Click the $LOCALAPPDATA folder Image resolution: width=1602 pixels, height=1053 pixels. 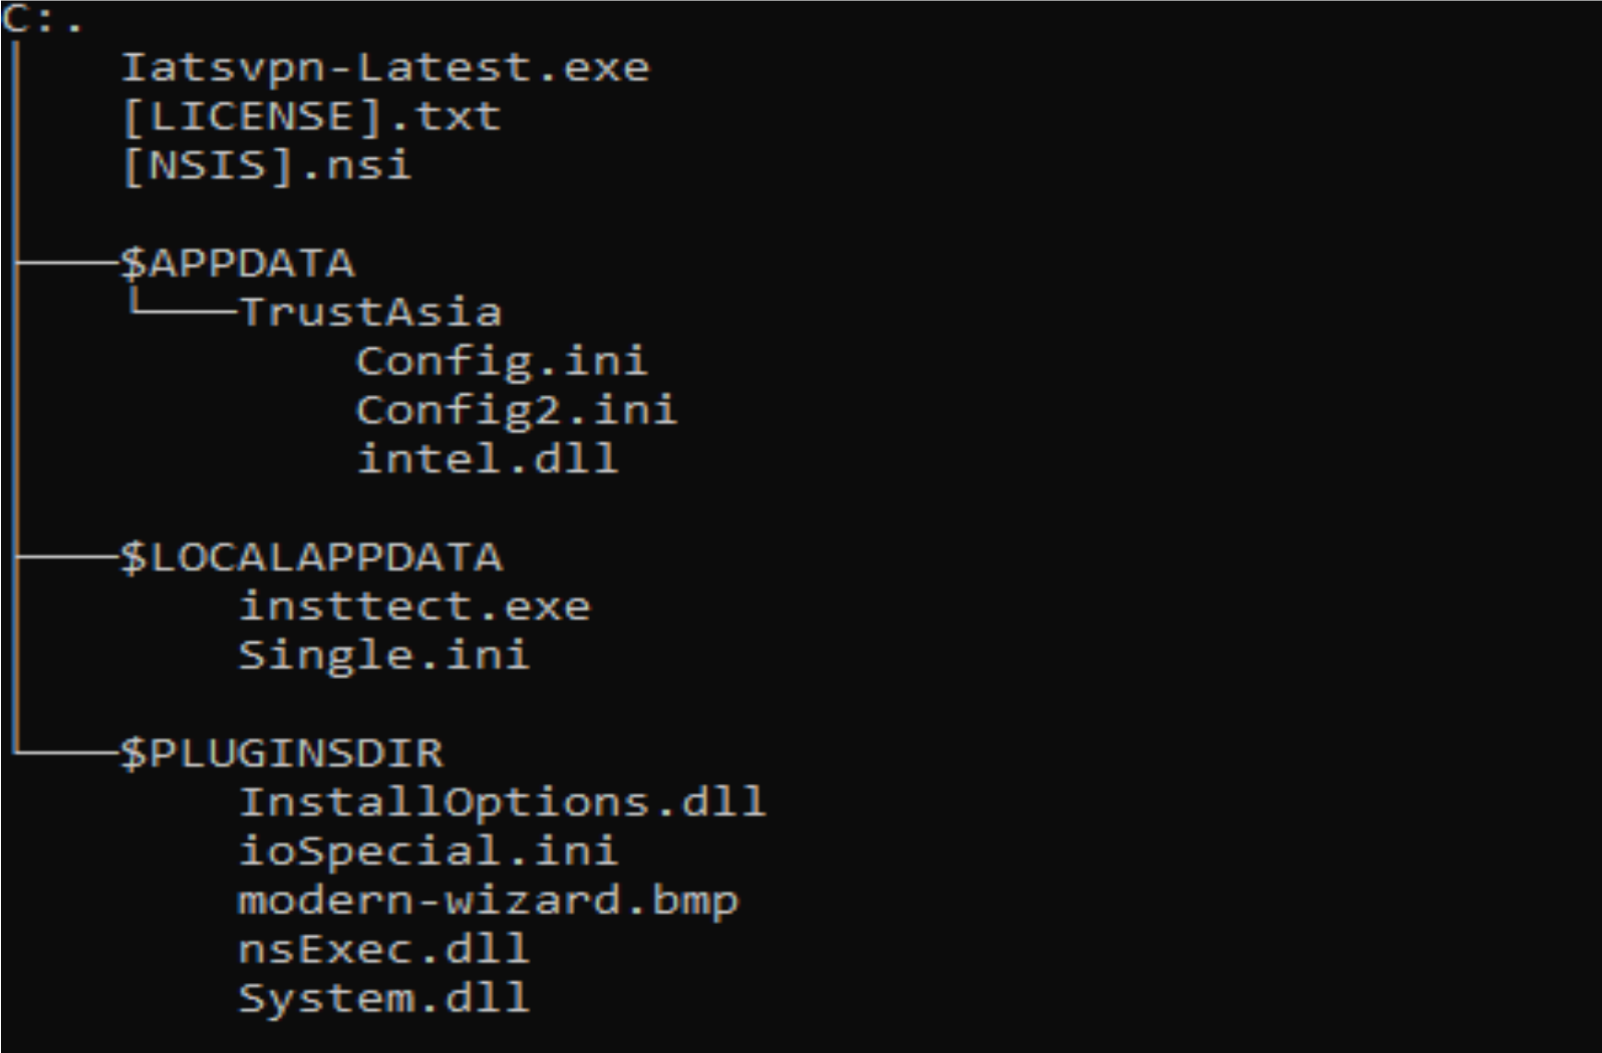pyautogui.click(x=311, y=557)
